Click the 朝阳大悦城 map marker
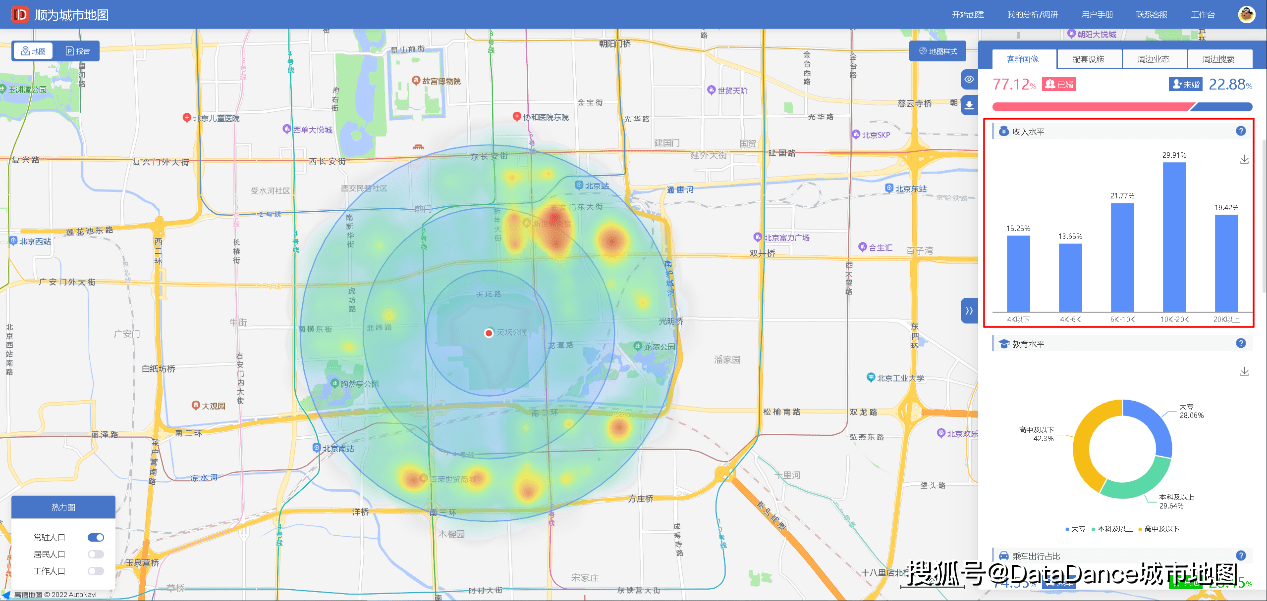 click(1070, 35)
